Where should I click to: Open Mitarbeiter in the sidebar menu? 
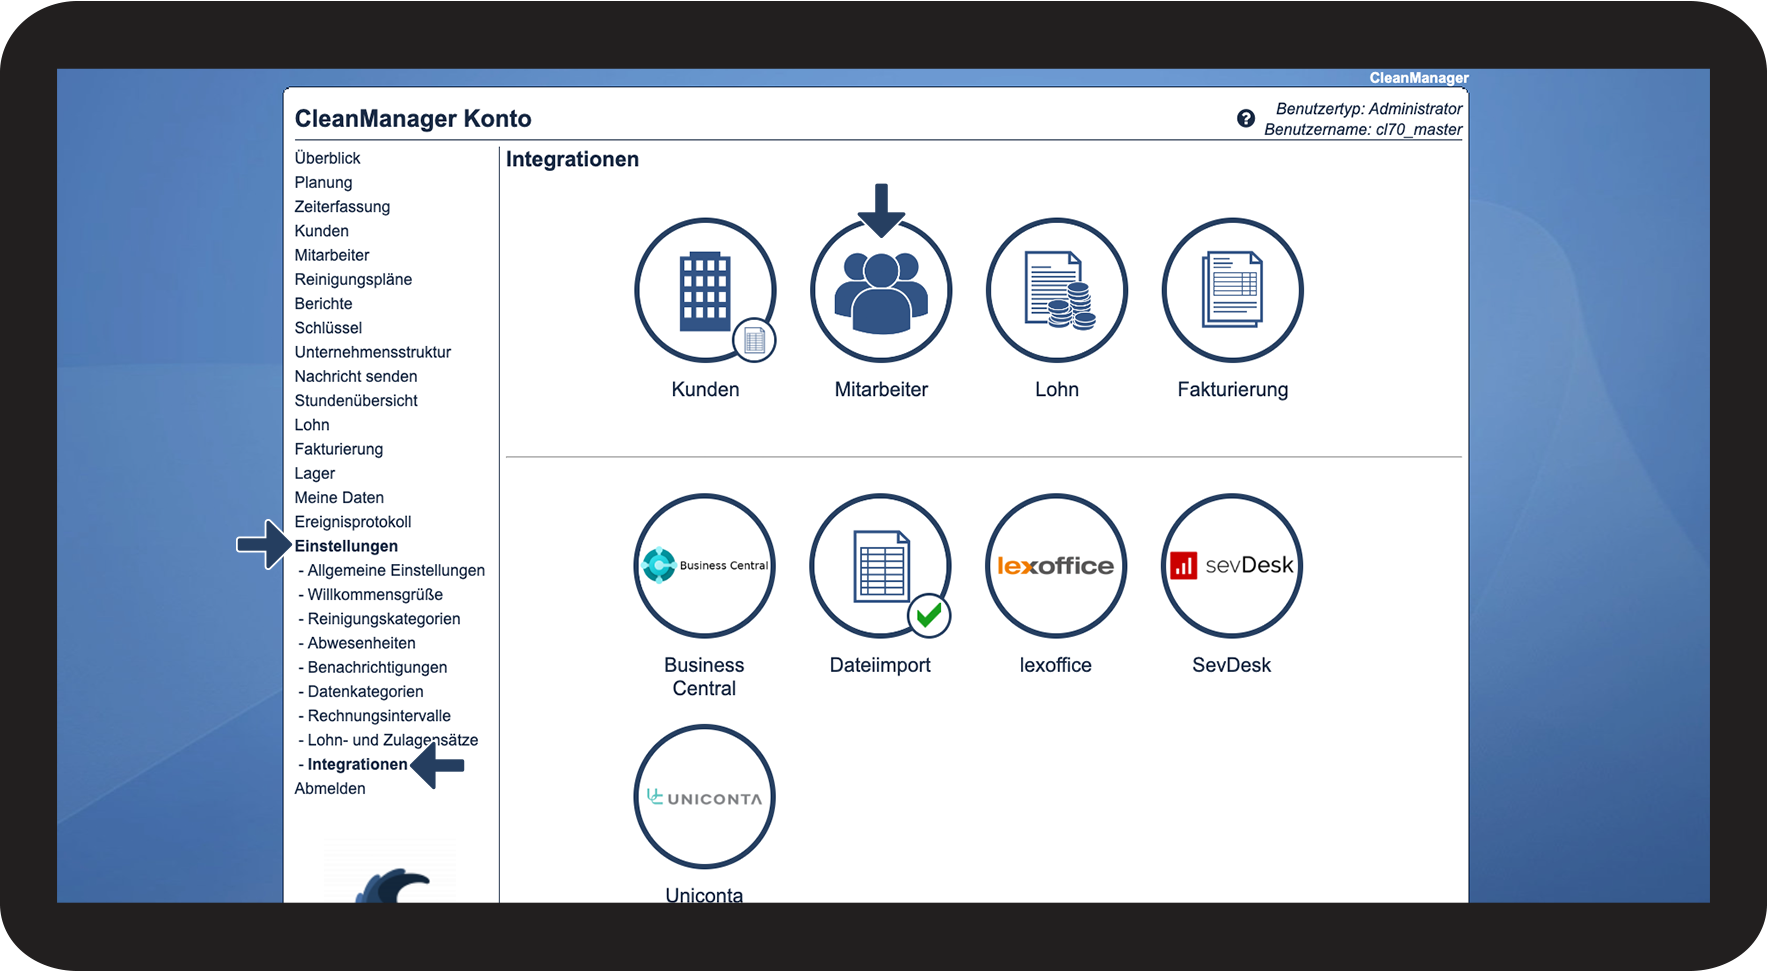332,255
